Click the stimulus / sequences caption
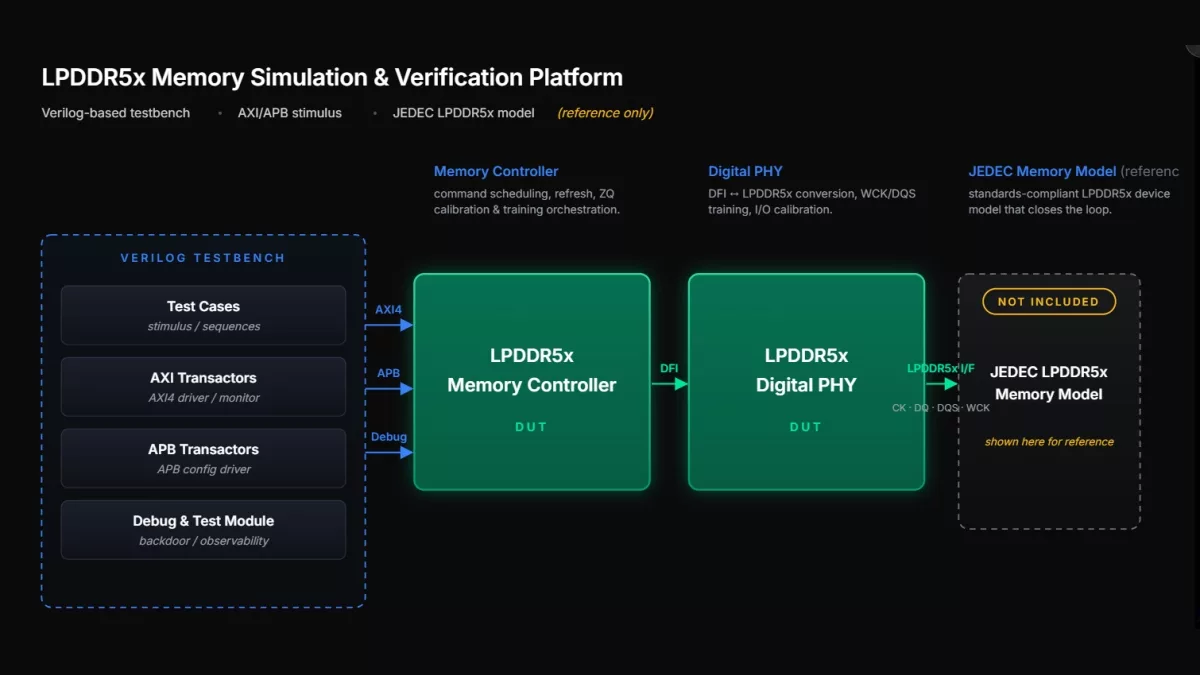Image resolution: width=1200 pixels, height=675 pixels. tap(204, 327)
